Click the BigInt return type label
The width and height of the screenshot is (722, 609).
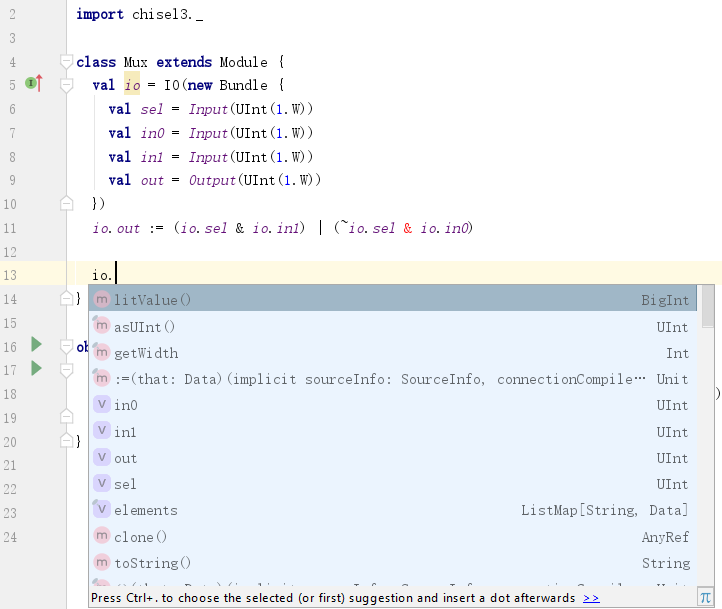pos(665,300)
